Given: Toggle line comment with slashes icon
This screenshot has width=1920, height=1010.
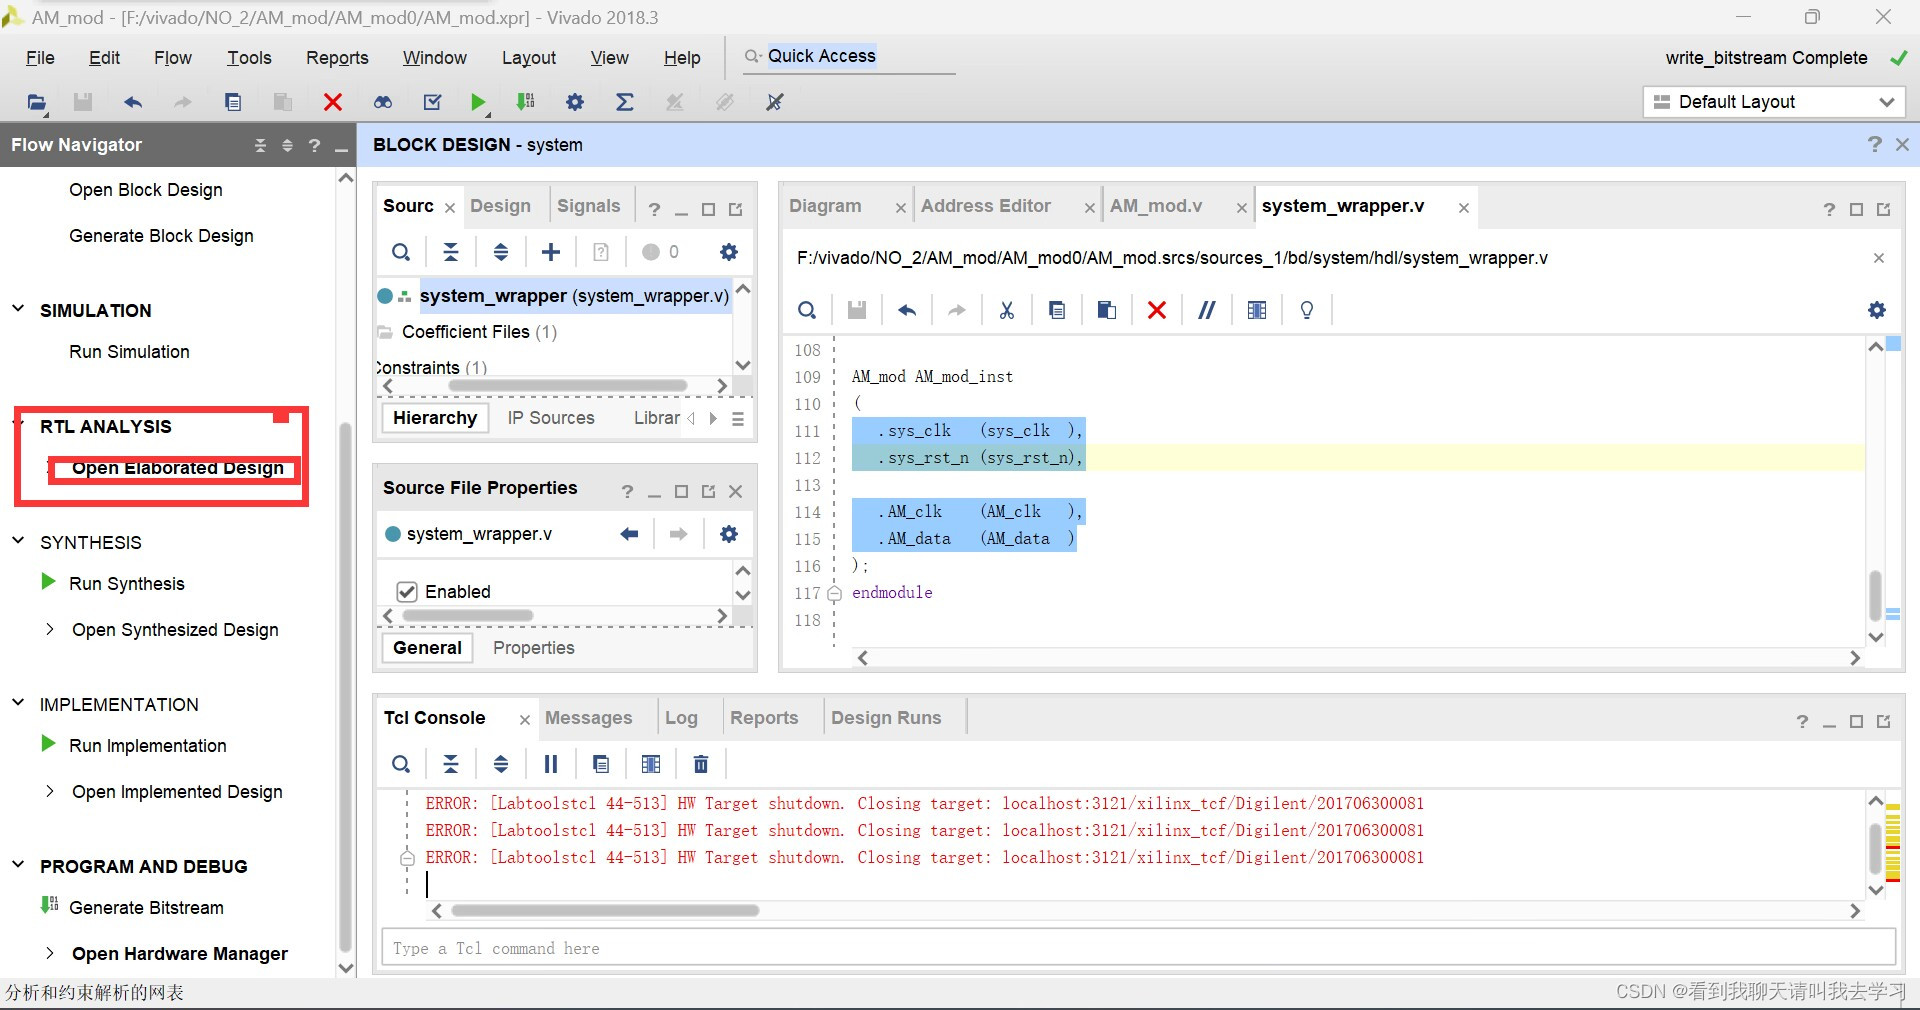Looking at the screenshot, I should (1207, 310).
